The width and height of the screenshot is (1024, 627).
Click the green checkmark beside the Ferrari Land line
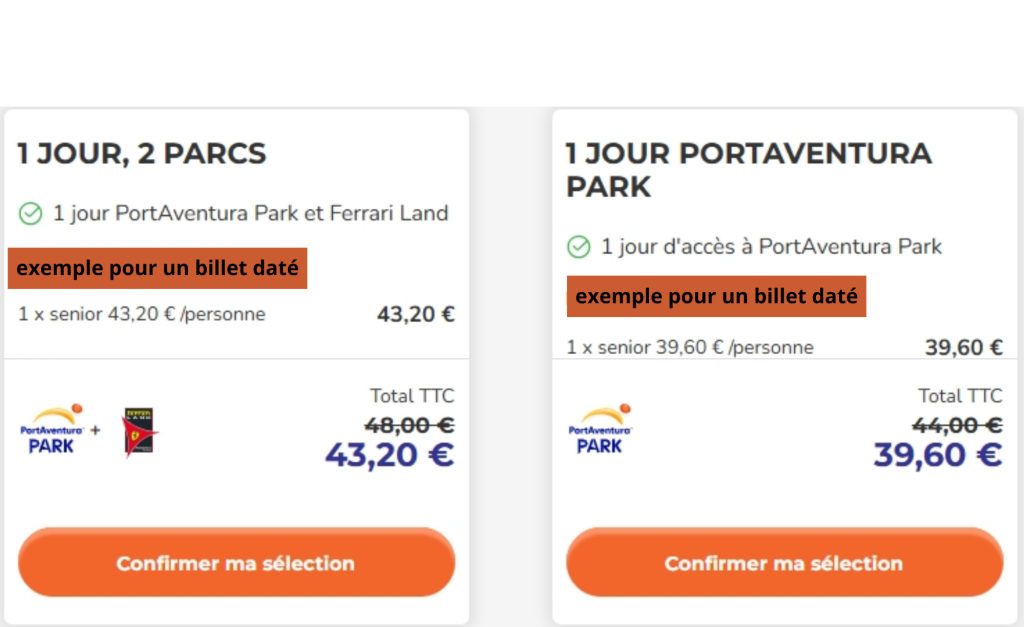(x=31, y=213)
